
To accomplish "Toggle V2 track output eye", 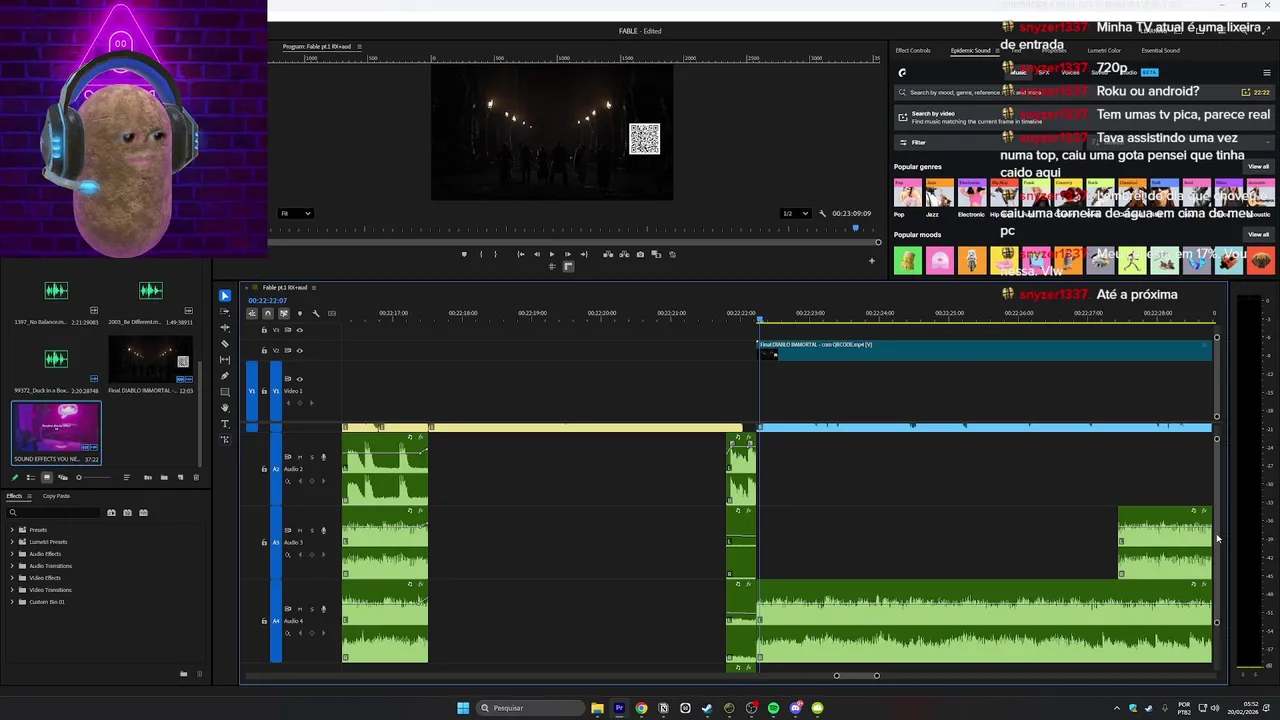I will 299,350.
